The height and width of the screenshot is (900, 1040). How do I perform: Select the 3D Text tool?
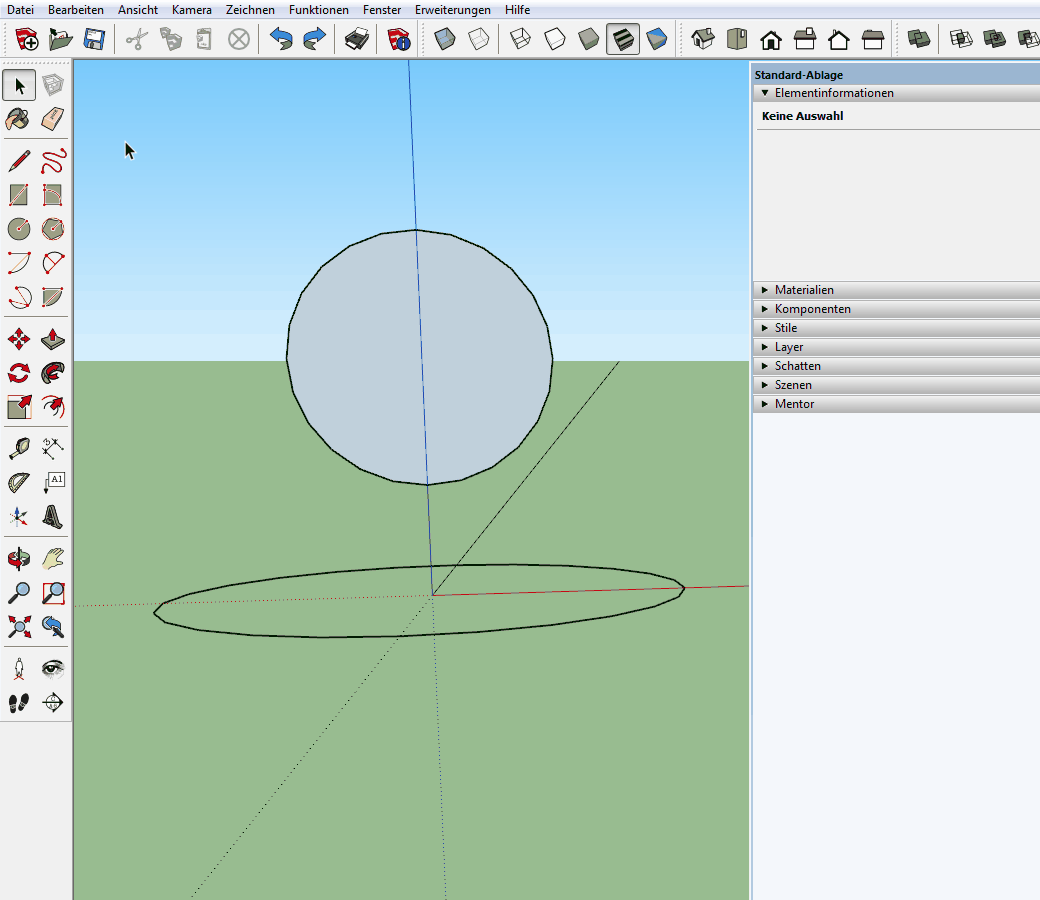tap(53, 516)
